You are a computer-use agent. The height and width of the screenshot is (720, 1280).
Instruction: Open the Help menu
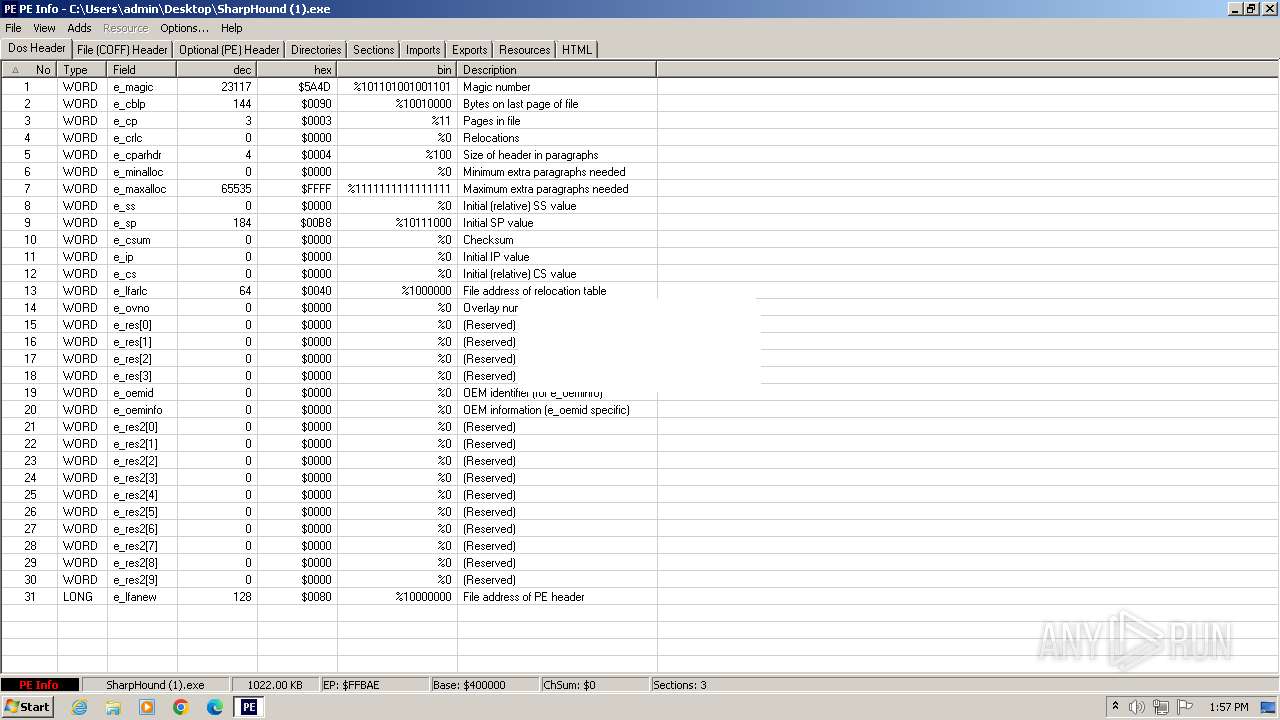231,28
